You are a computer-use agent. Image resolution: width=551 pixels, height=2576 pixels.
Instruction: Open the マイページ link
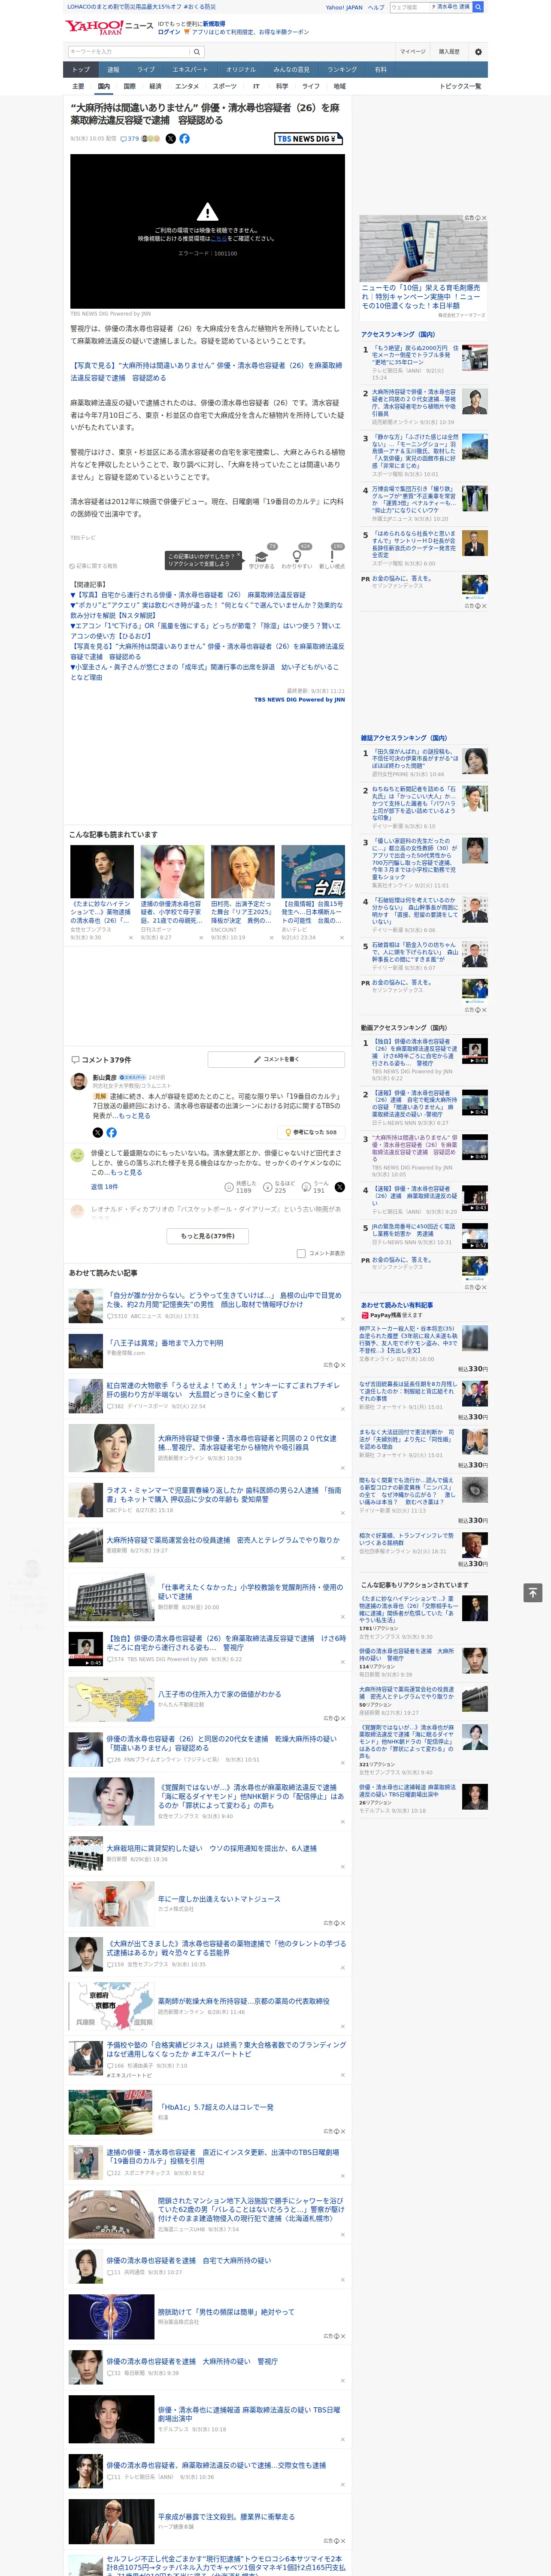point(413,52)
